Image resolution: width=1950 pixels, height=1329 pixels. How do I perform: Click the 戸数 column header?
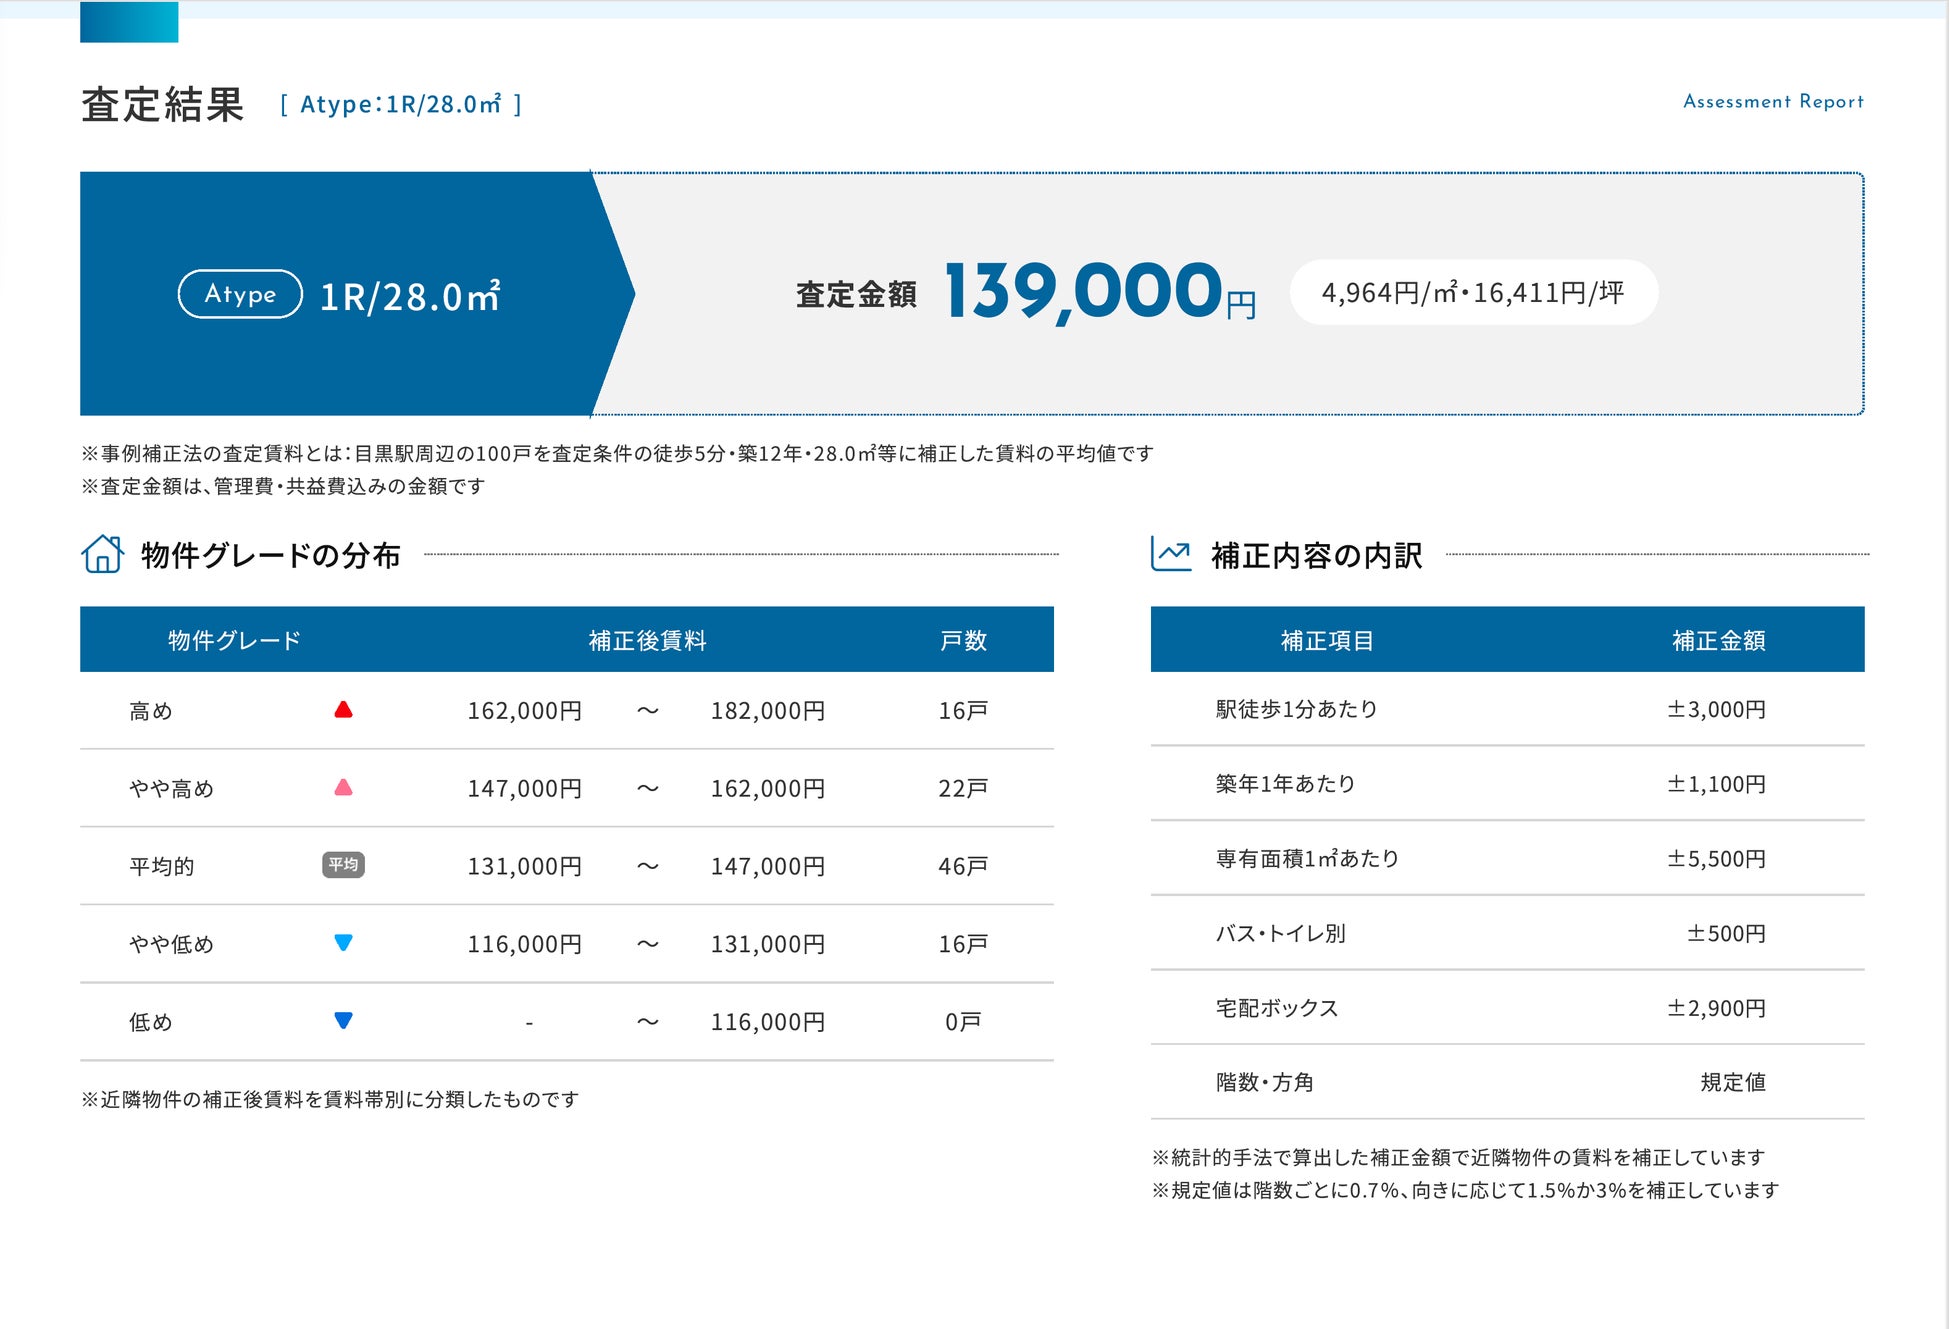pos(963,640)
